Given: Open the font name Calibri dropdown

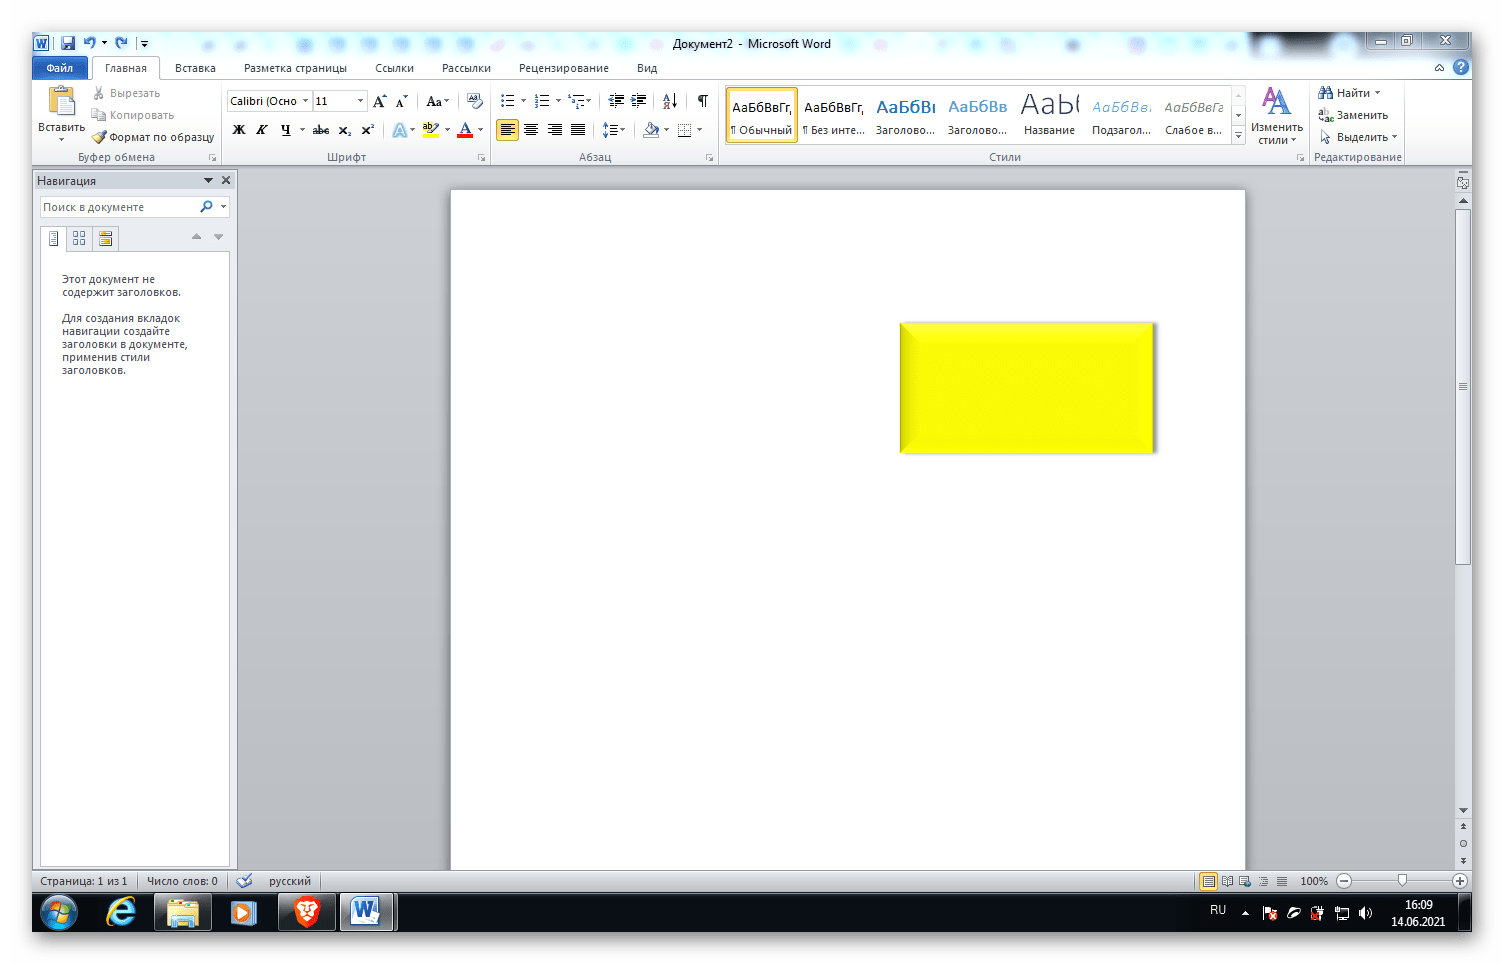Looking at the screenshot, I should pyautogui.click(x=305, y=101).
